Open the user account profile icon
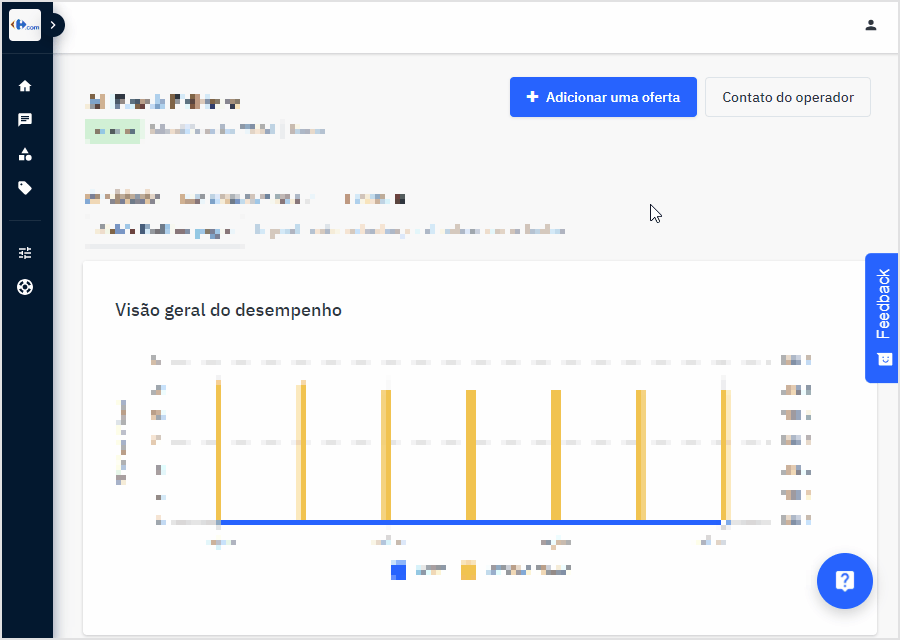900x640 pixels. 871,25
